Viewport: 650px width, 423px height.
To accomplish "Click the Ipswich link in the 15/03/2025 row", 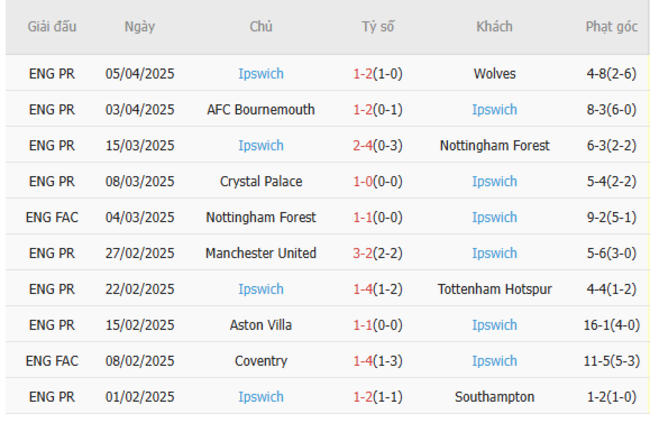I will [261, 145].
